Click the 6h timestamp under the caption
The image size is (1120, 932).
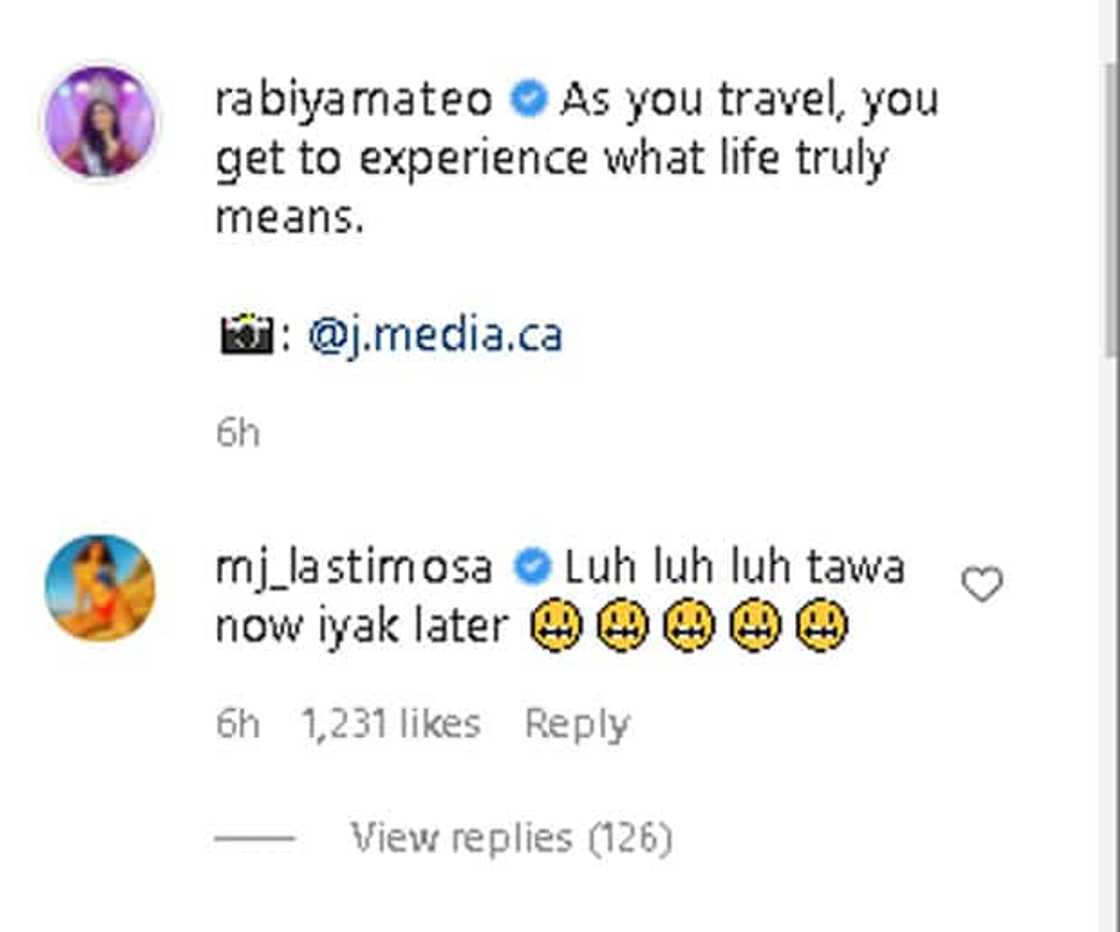(x=237, y=433)
